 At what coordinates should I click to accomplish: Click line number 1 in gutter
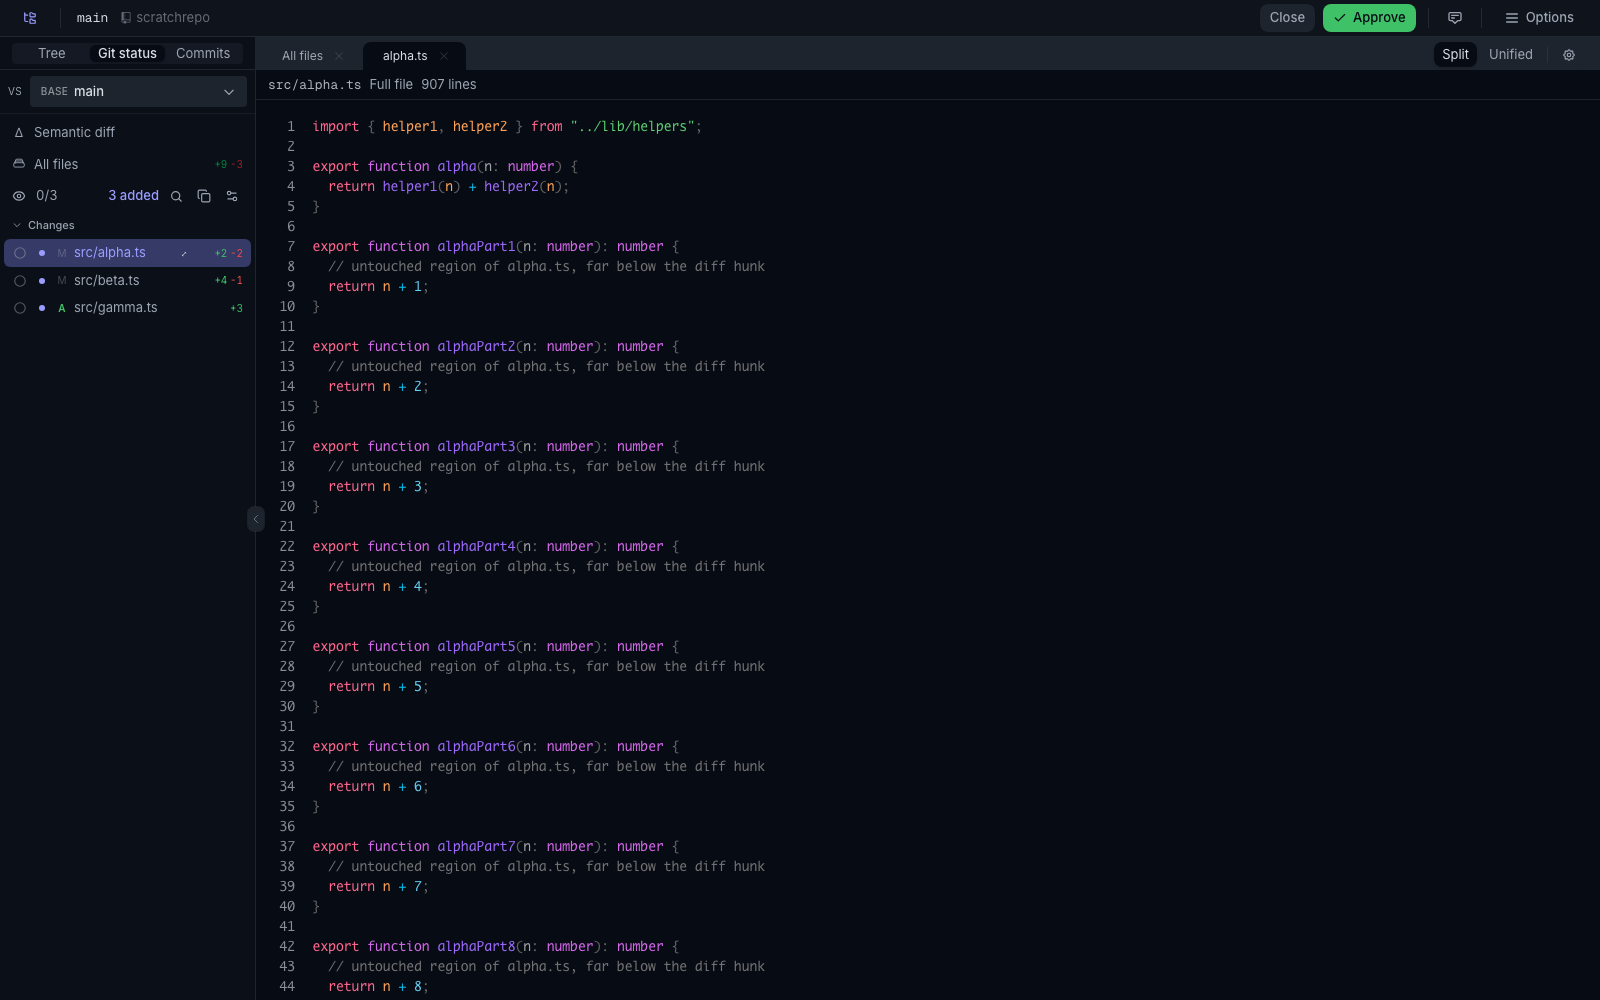point(291,127)
